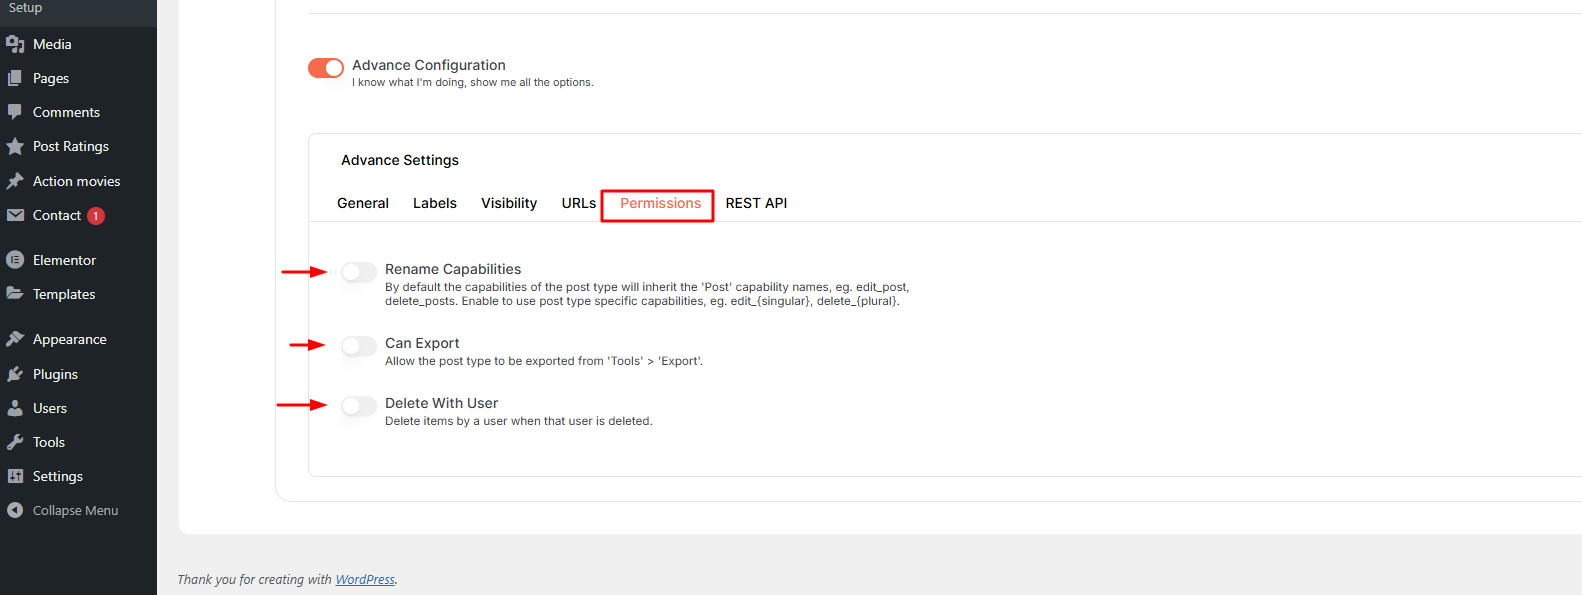Enable the Rename Capabilities toggle

359,272
